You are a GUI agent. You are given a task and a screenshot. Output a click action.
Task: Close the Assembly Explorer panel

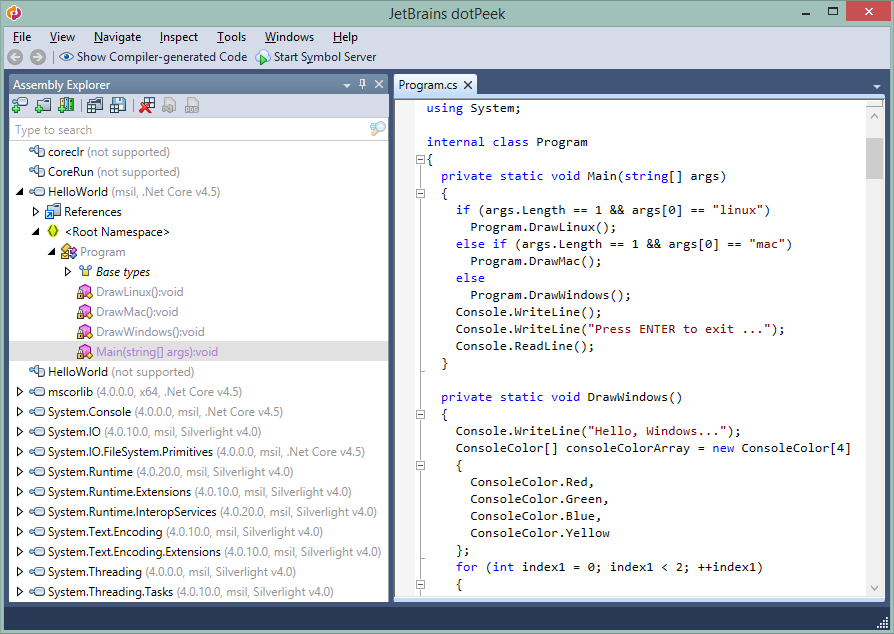[x=379, y=84]
